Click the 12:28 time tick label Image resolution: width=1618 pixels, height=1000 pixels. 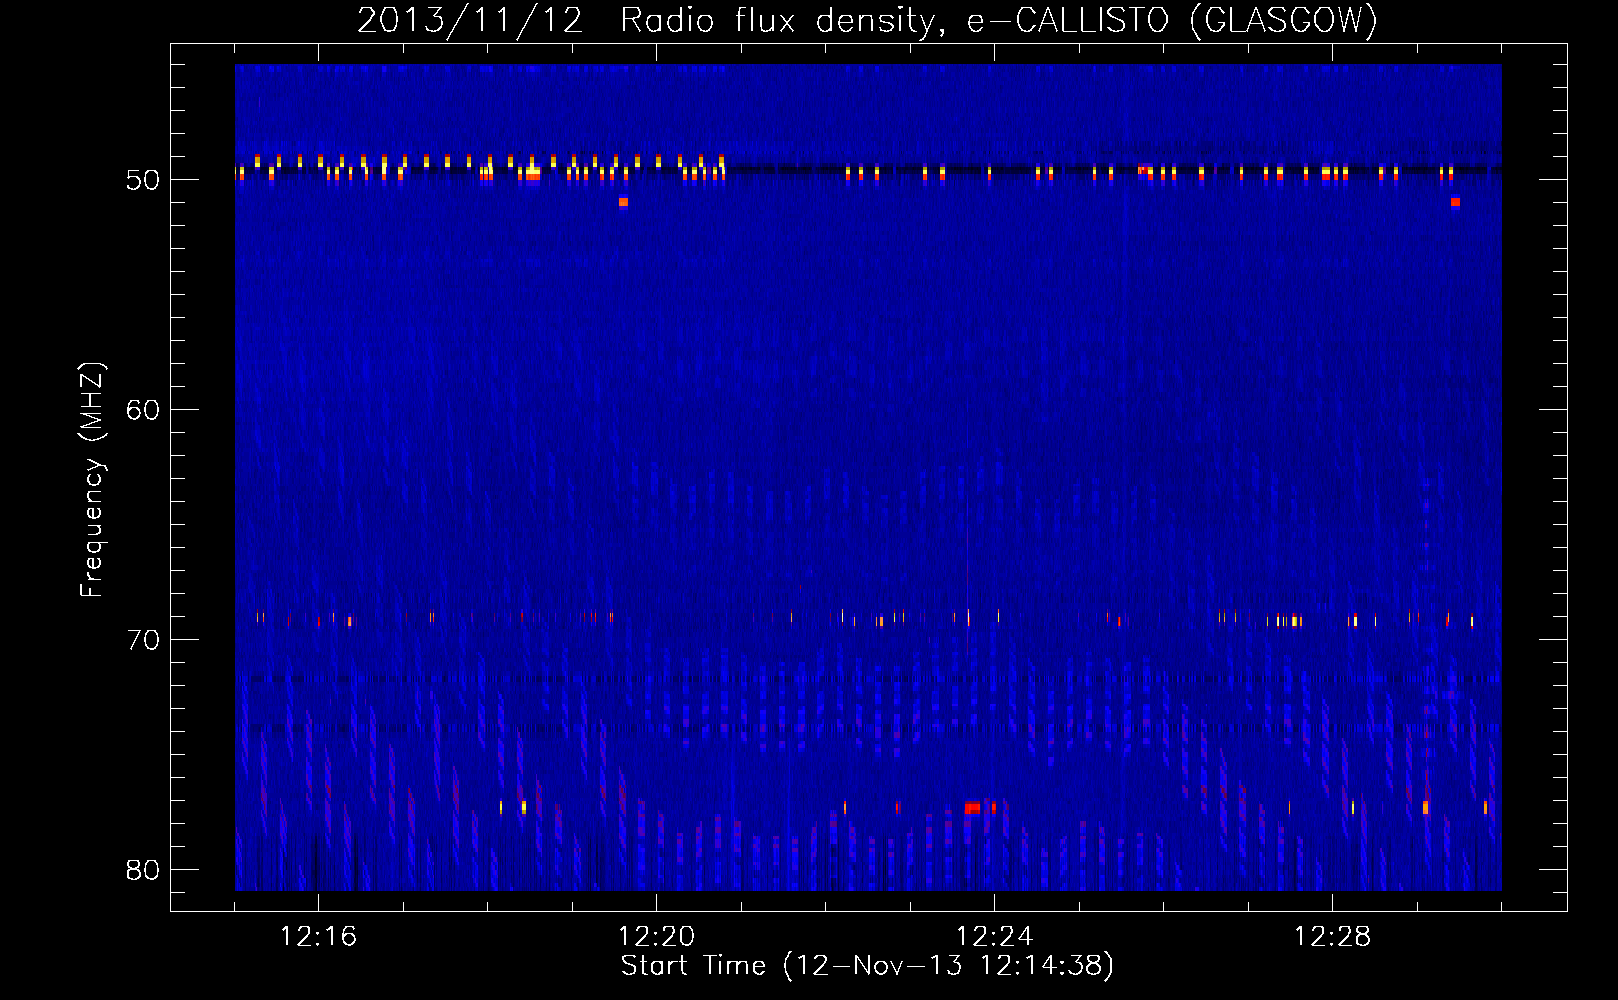click(x=1332, y=937)
